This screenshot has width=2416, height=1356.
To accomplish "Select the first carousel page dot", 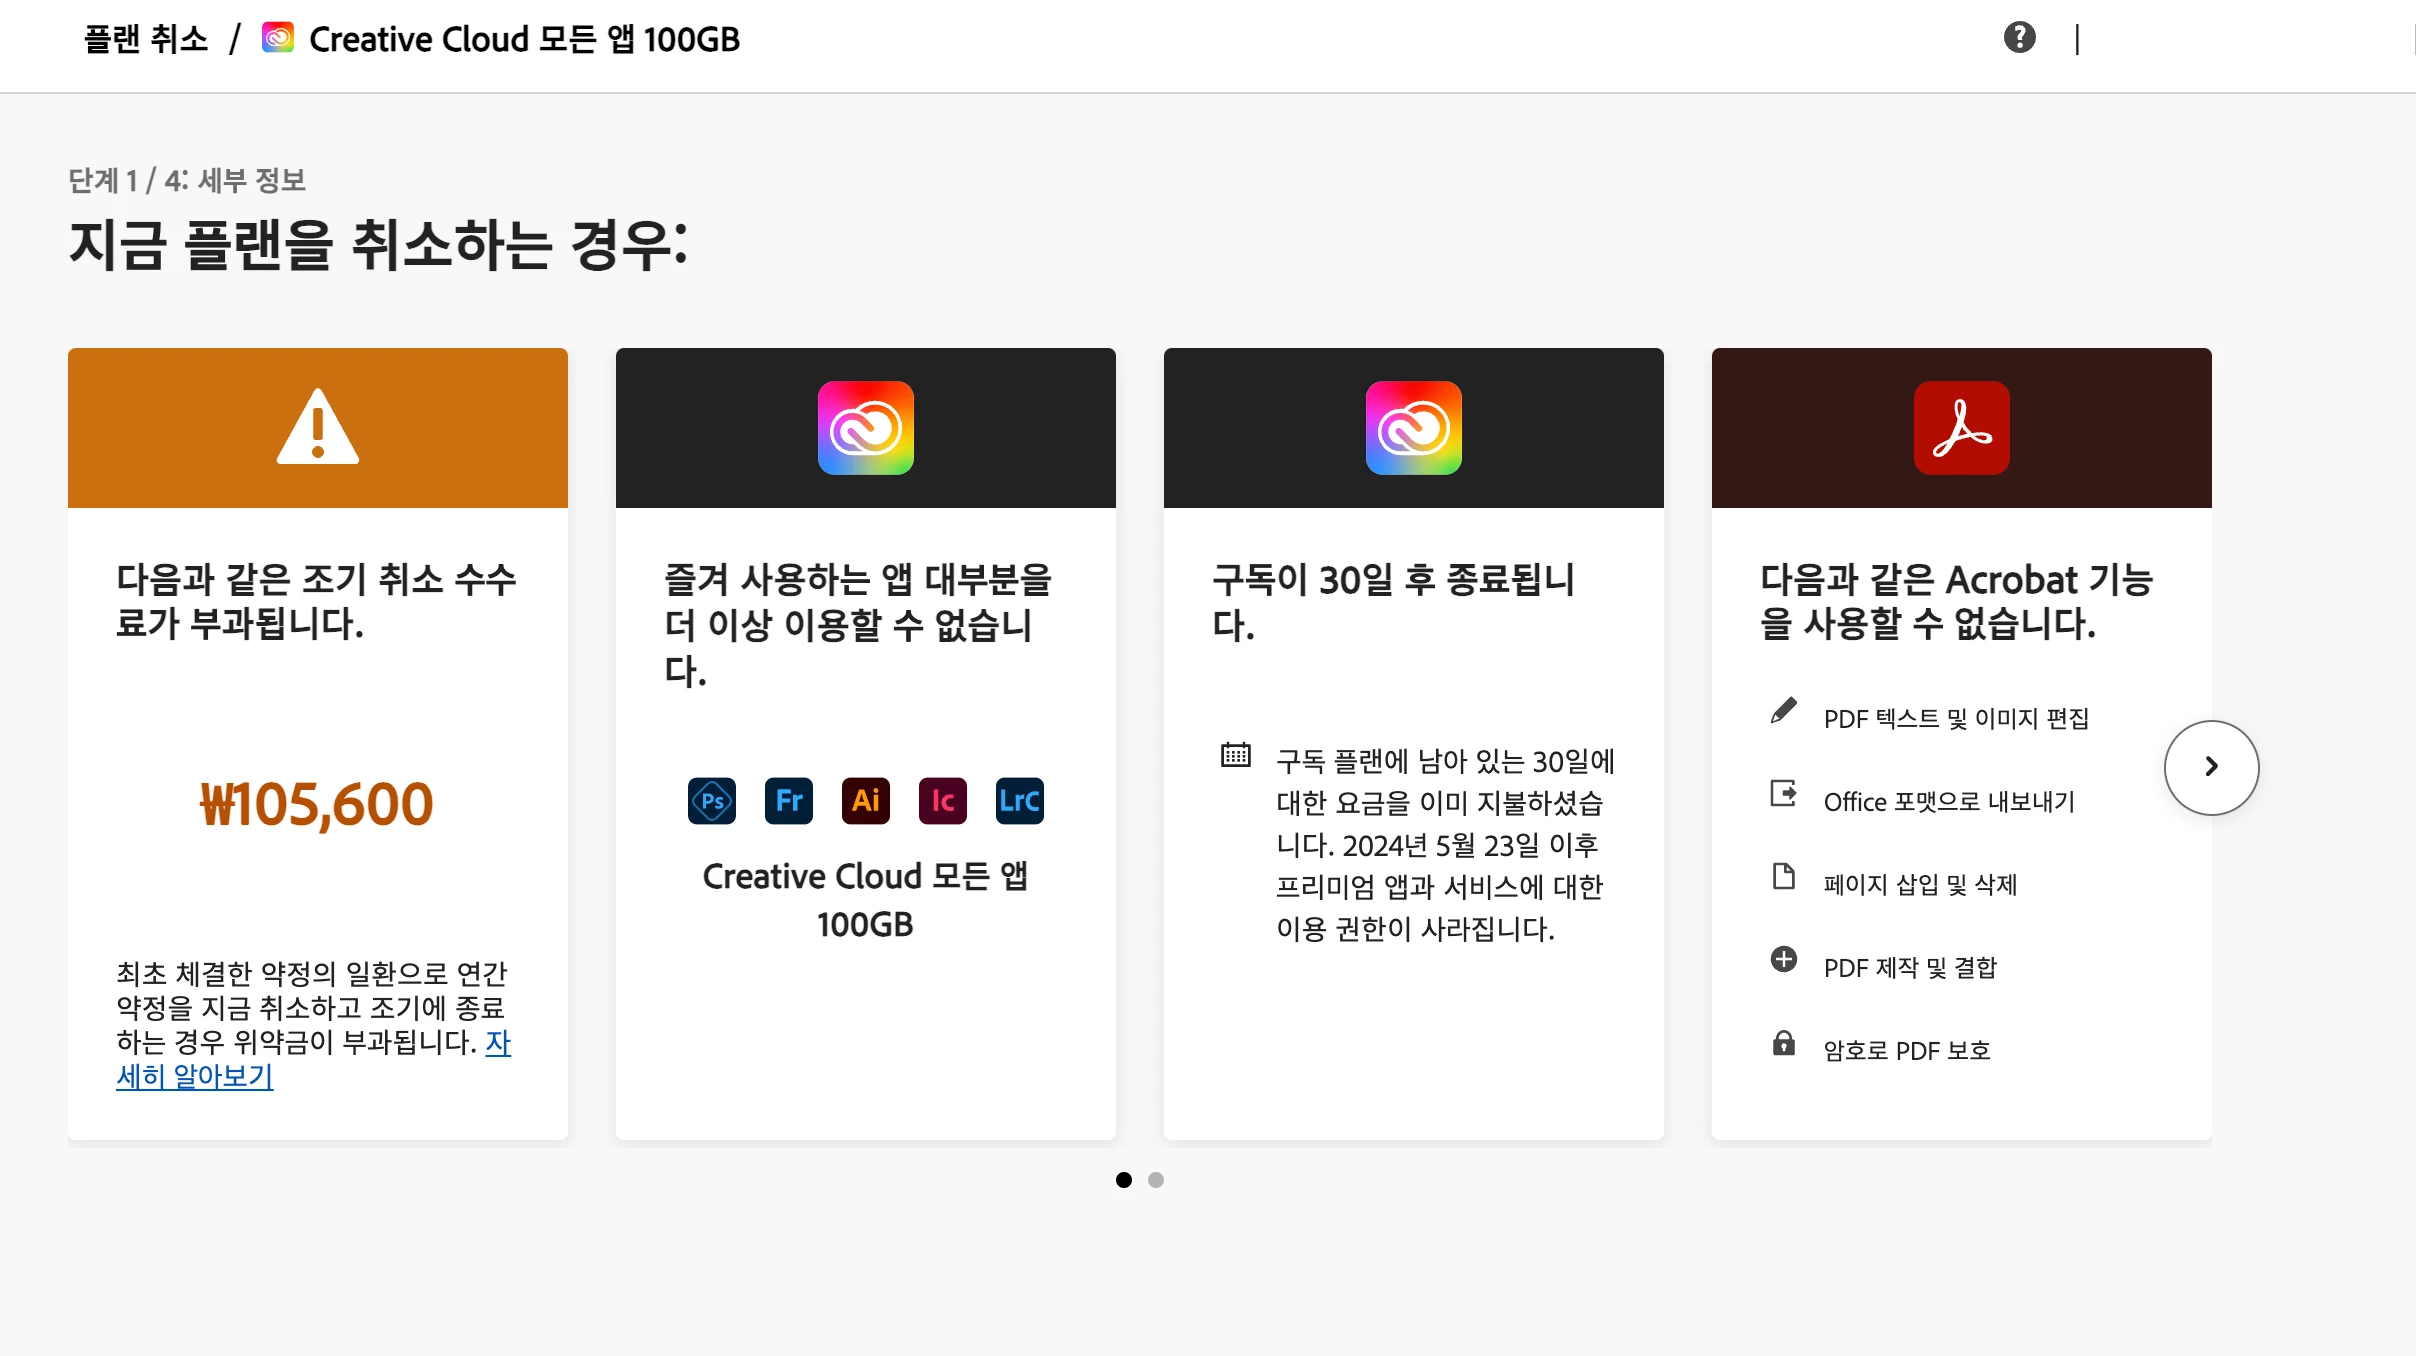I will pos(1124,1180).
